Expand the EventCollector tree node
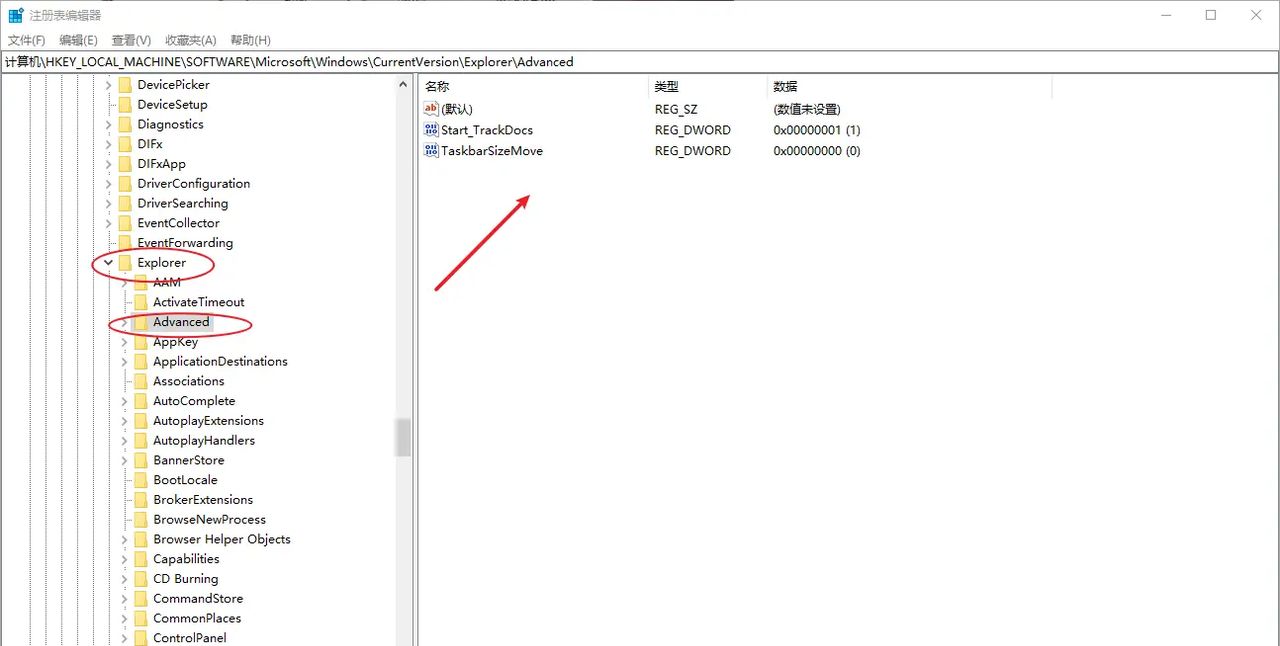 (x=109, y=223)
